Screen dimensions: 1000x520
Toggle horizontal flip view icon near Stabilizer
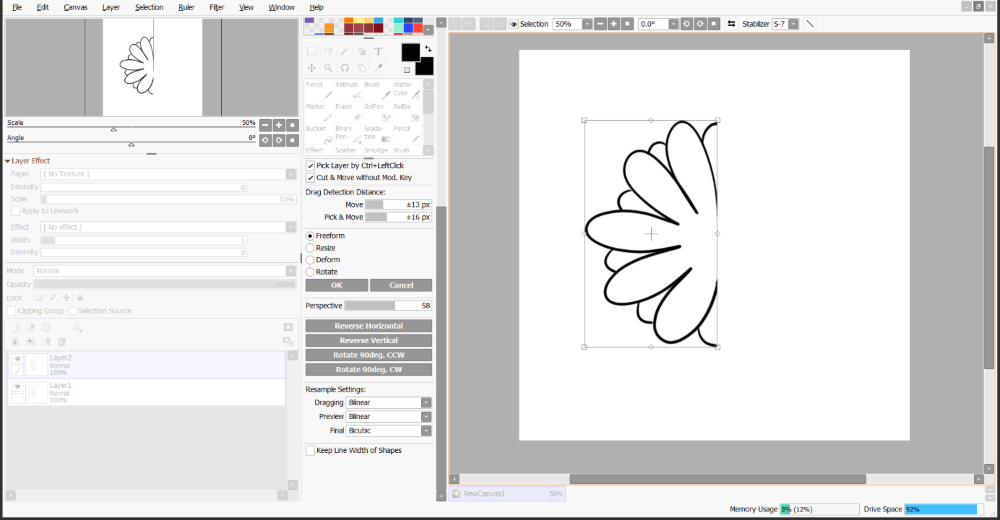732,24
